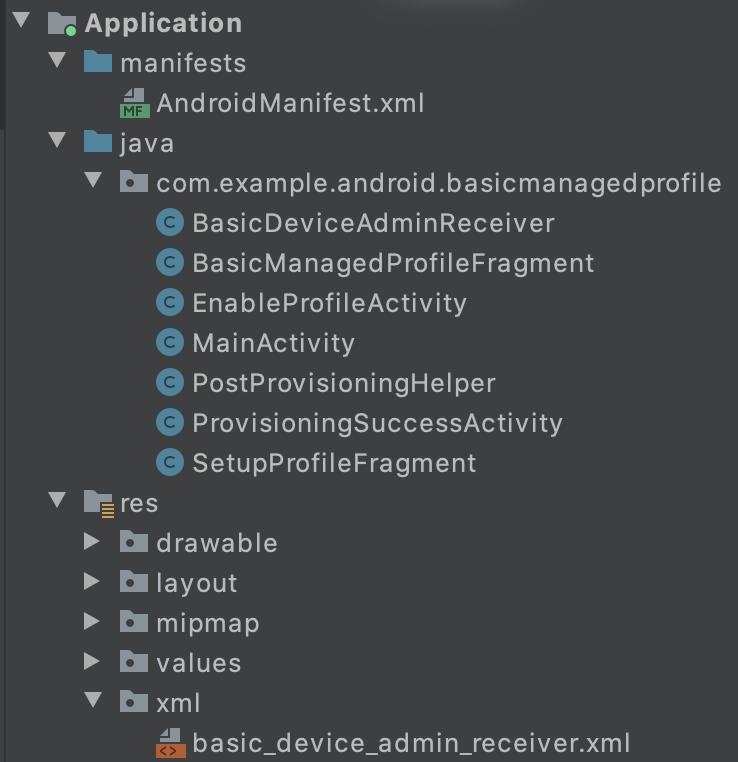The image size is (738, 762).
Task: Click the com.example package folder icon
Action: [134, 182]
